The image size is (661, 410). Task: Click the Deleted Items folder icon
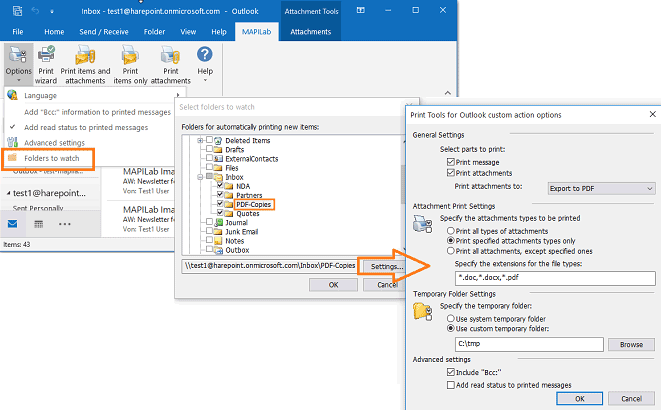coord(218,140)
